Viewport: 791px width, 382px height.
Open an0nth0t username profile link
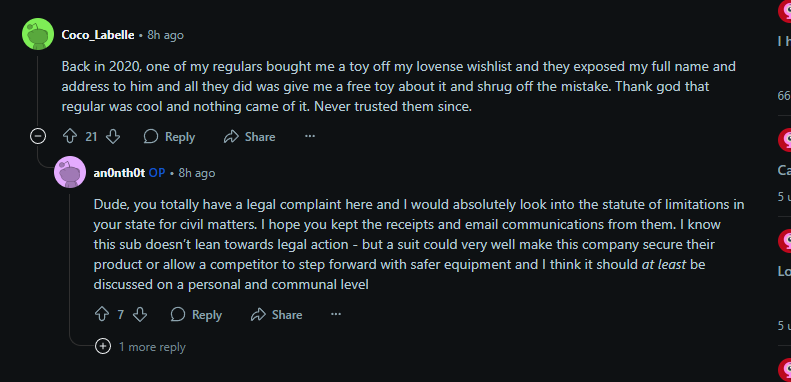(120, 173)
